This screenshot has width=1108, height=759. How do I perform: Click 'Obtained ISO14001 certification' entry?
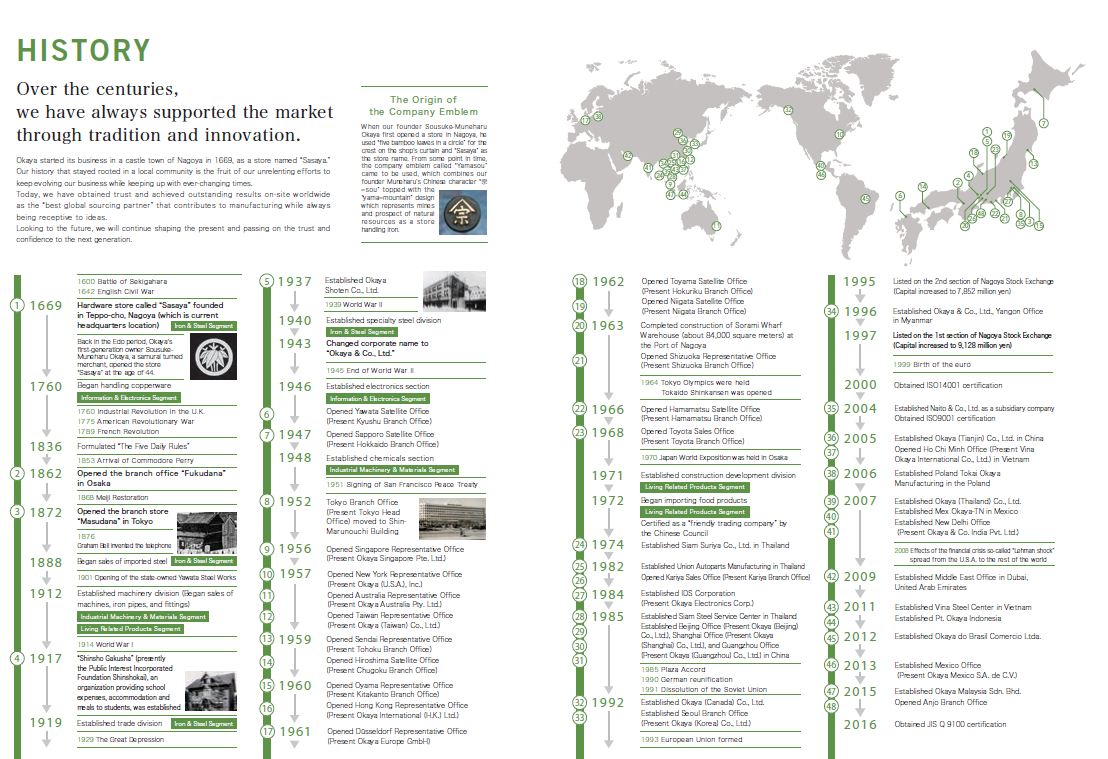tap(948, 386)
